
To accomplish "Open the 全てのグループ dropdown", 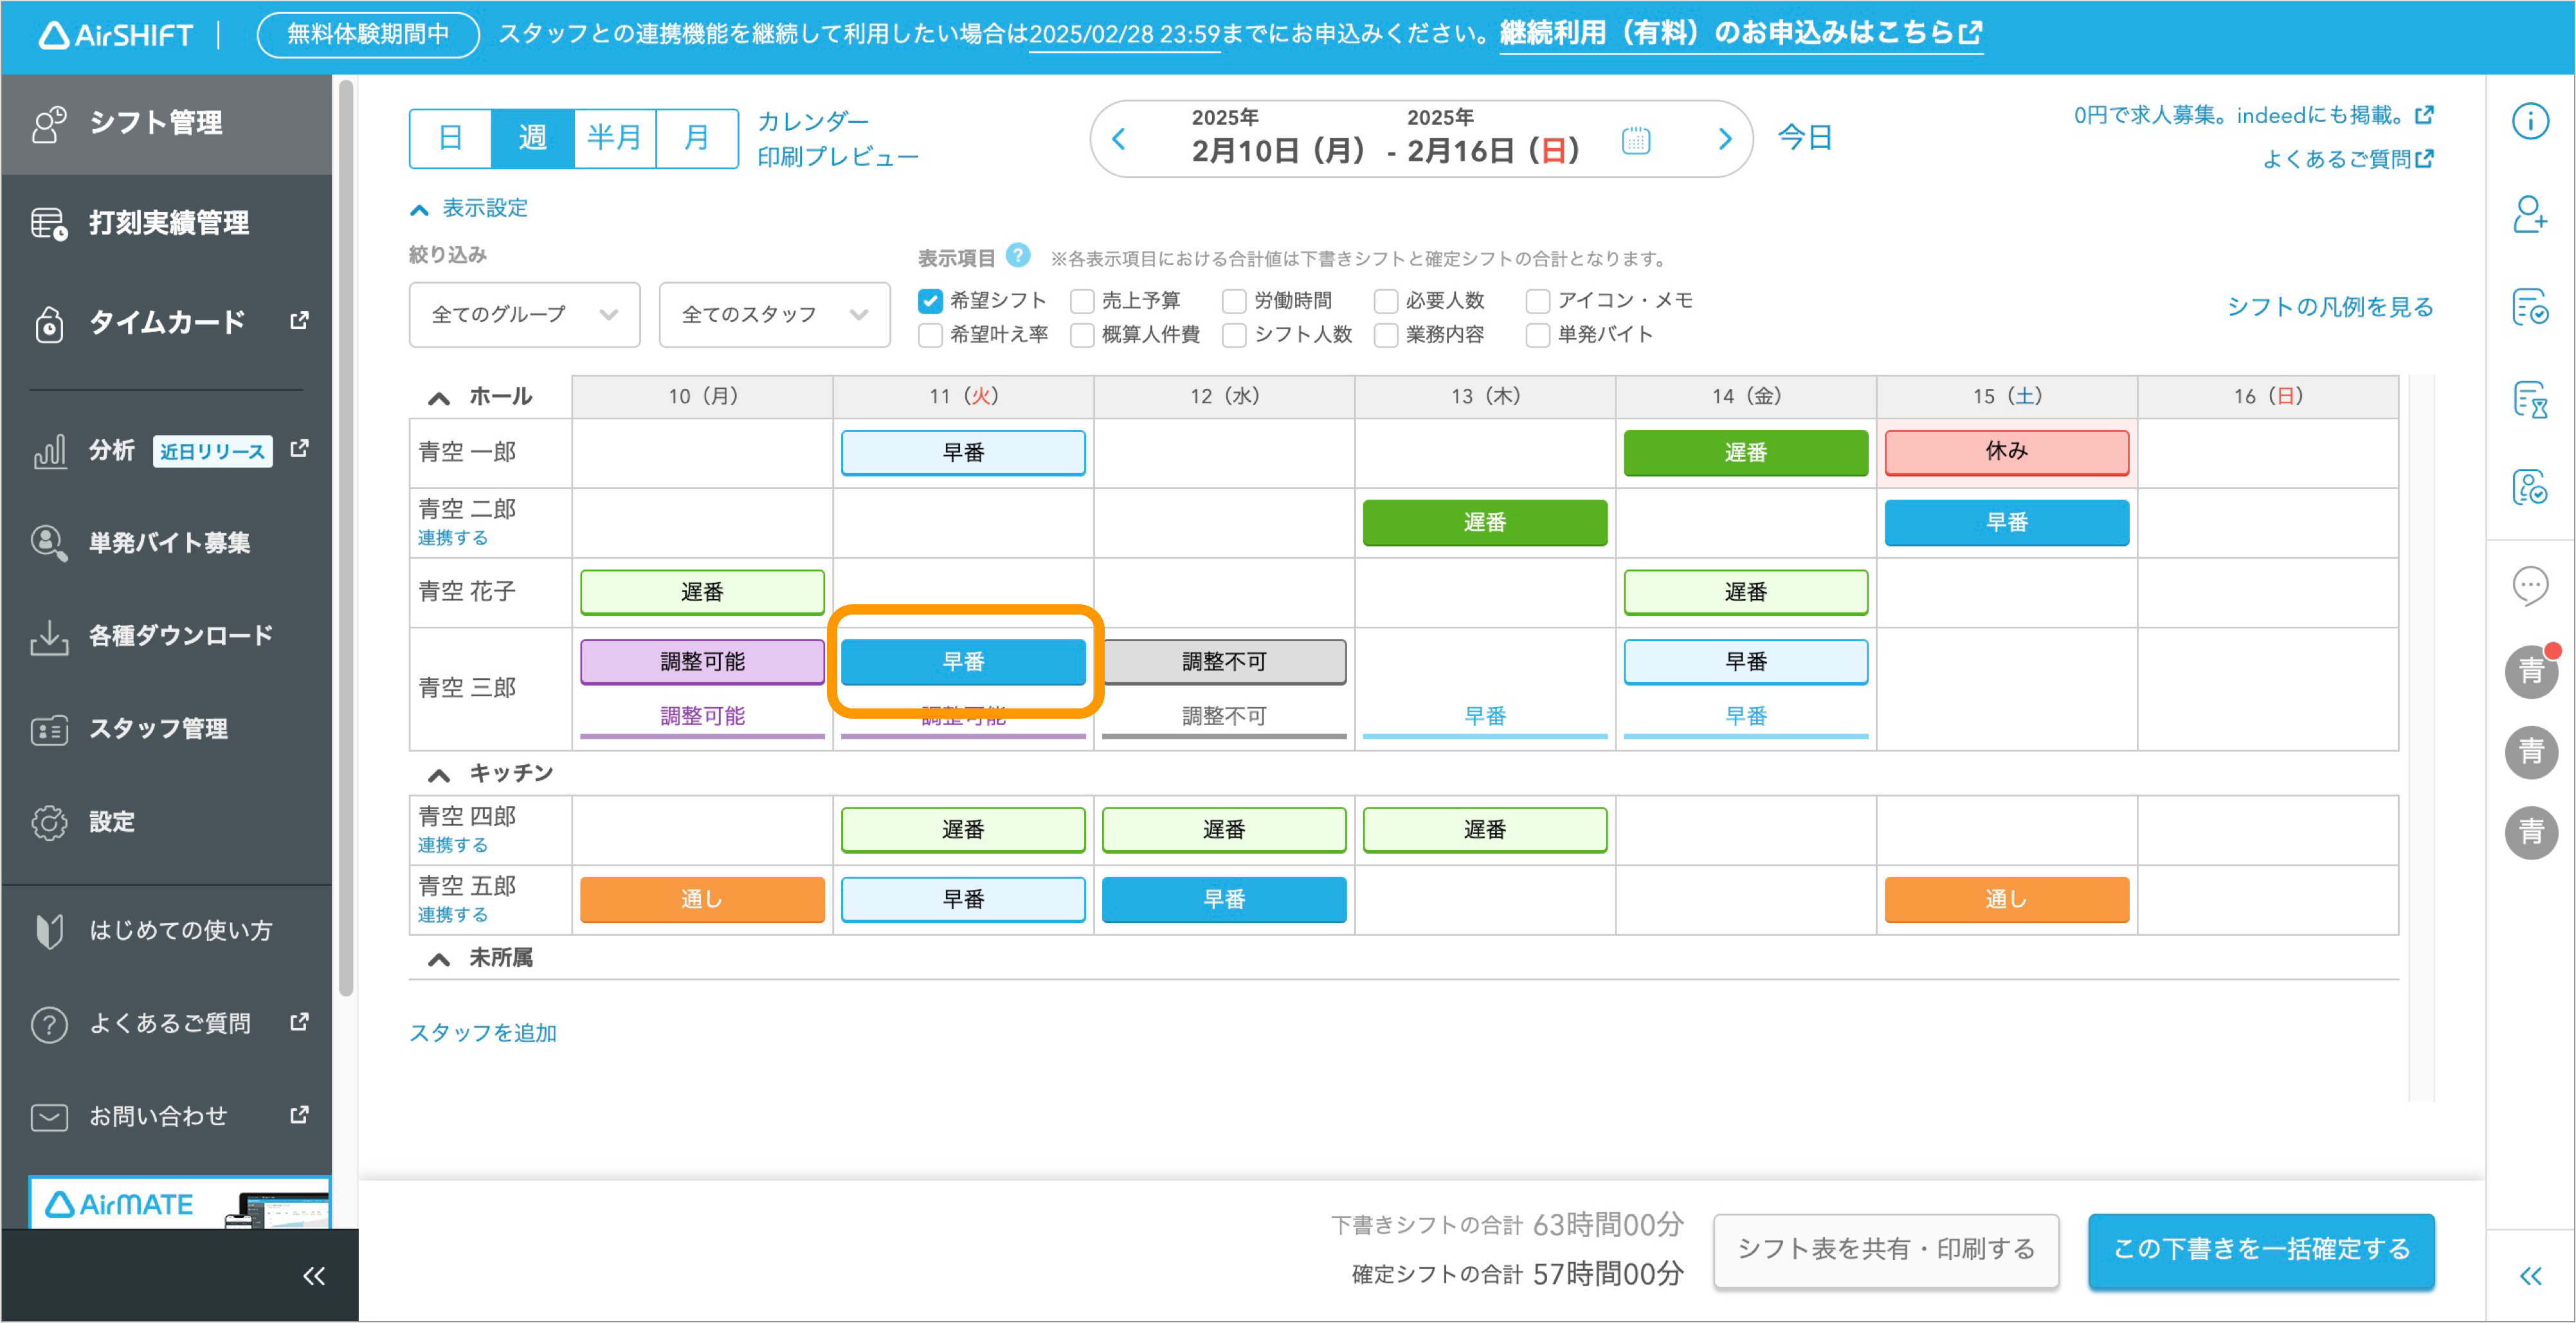I will click(524, 315).
